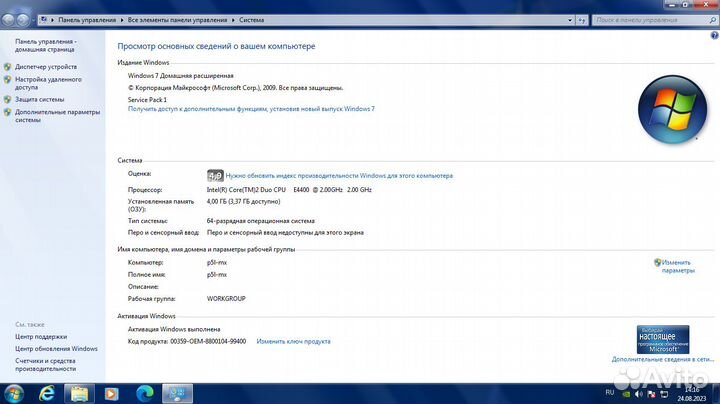Open Защита системы sidebar link
720x404 pixels.
click(x=39, y=99)
